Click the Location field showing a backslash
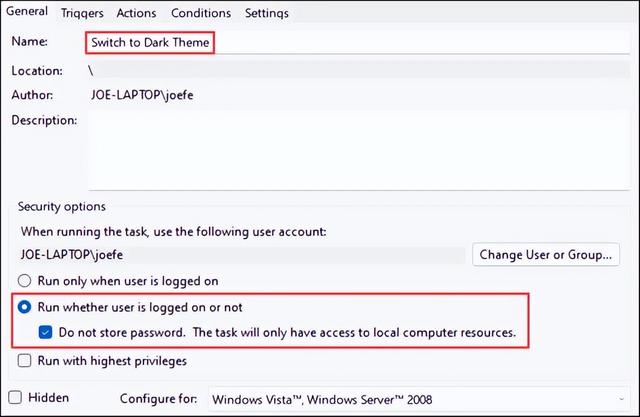 [358, 70]
